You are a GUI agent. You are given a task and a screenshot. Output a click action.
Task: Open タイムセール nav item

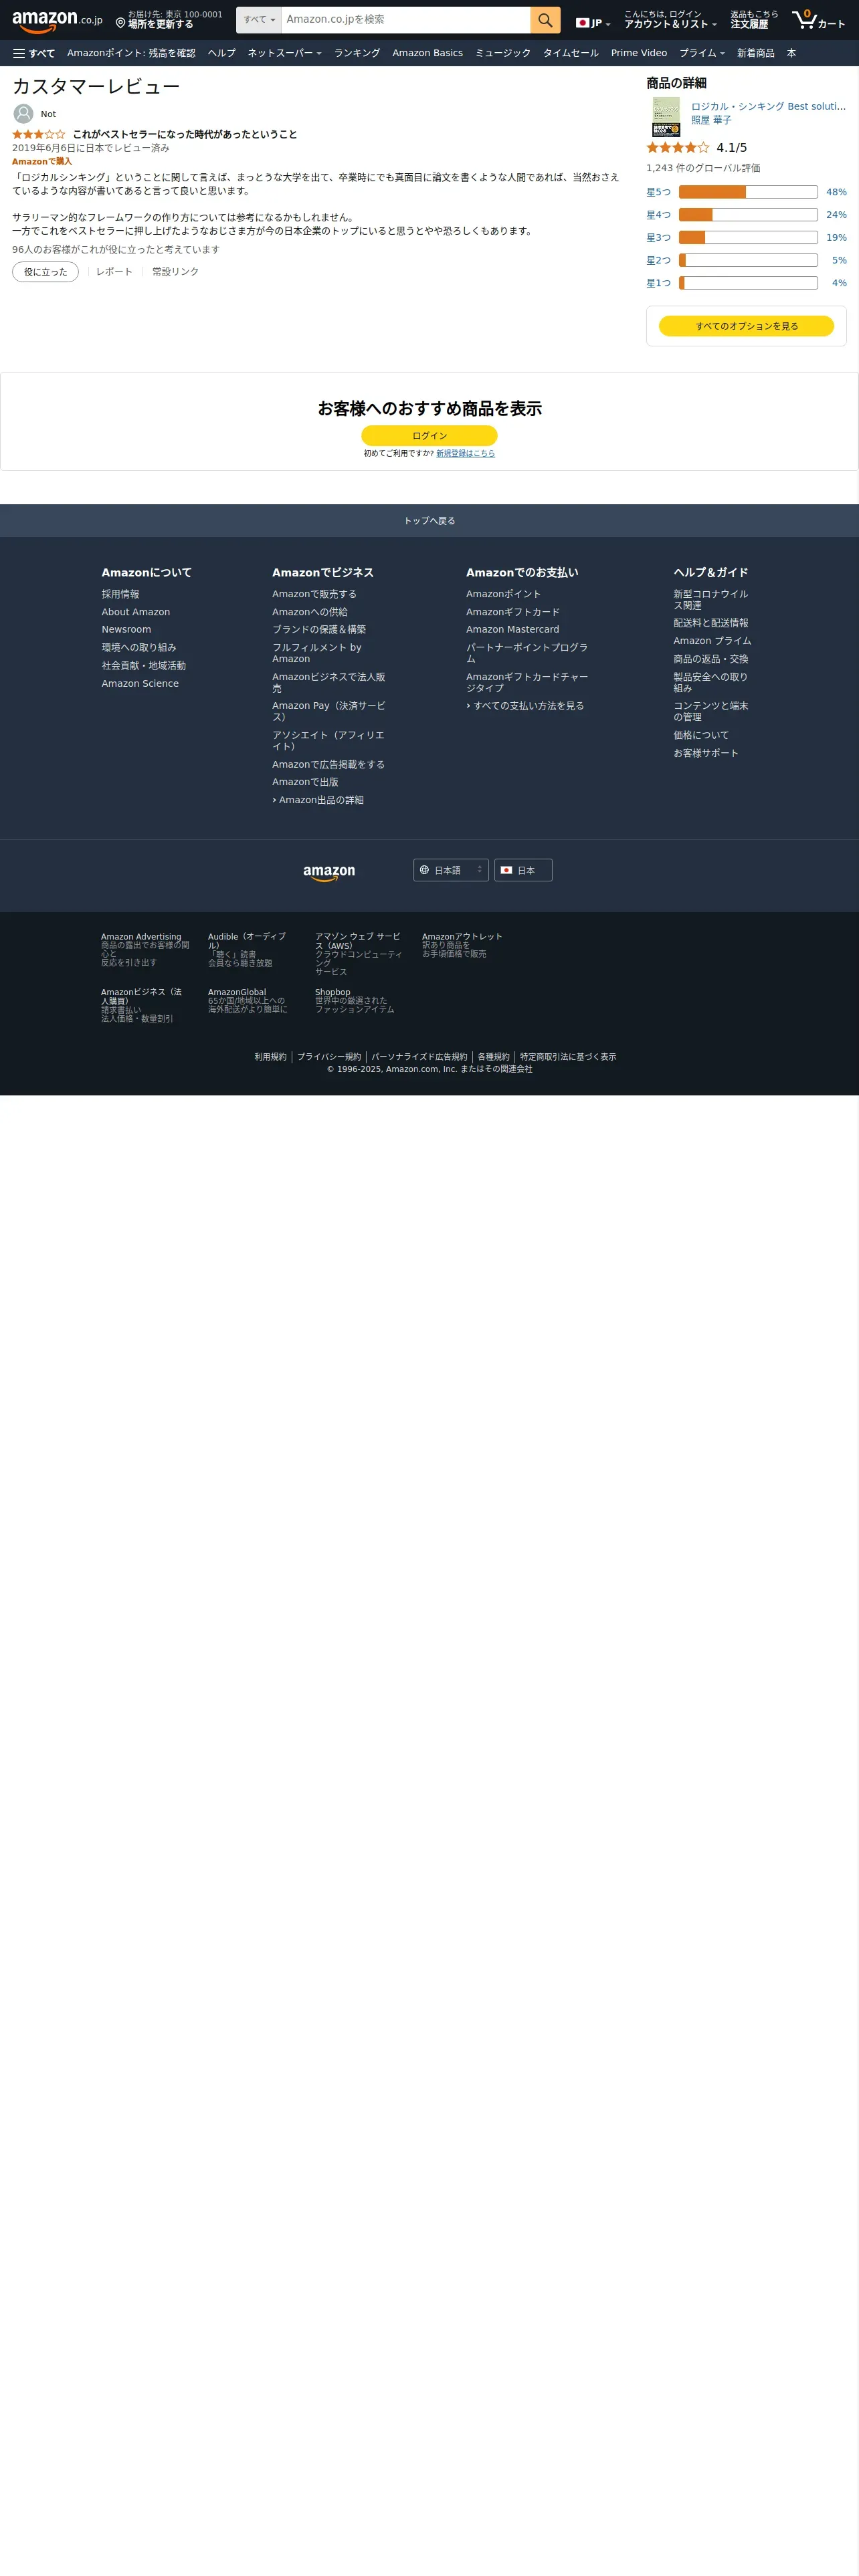(x=571, y=53)
